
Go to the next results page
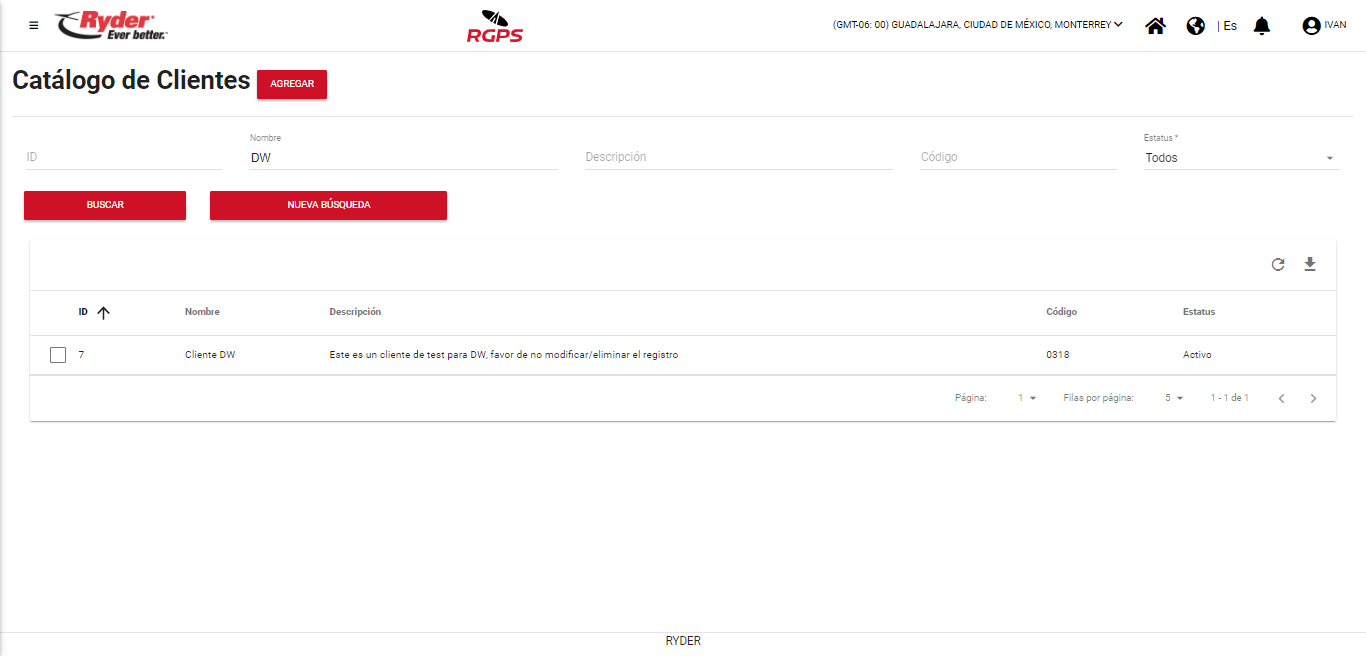[1314, 398]
